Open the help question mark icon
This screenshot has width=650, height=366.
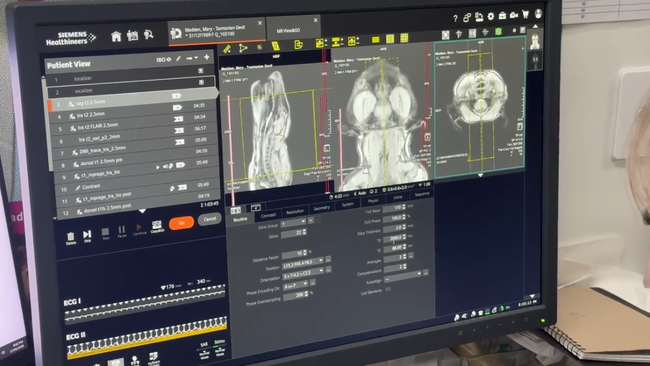pos(455,18)
